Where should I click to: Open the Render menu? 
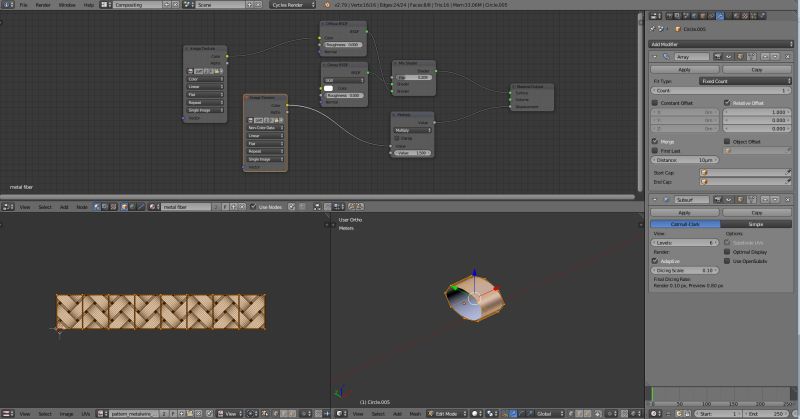[x=43, y=5]
